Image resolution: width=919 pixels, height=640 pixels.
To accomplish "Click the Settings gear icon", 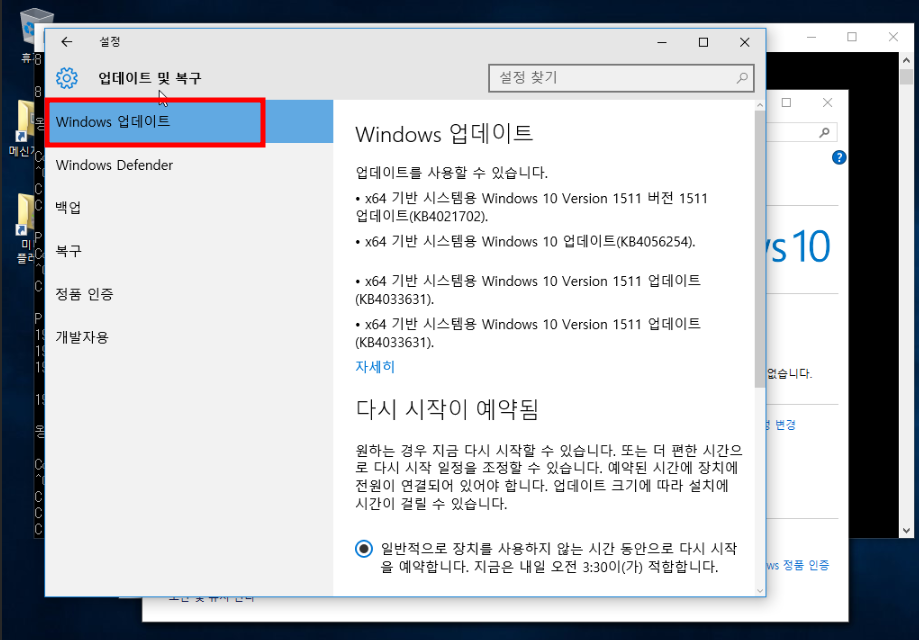I will pos(67,77).
